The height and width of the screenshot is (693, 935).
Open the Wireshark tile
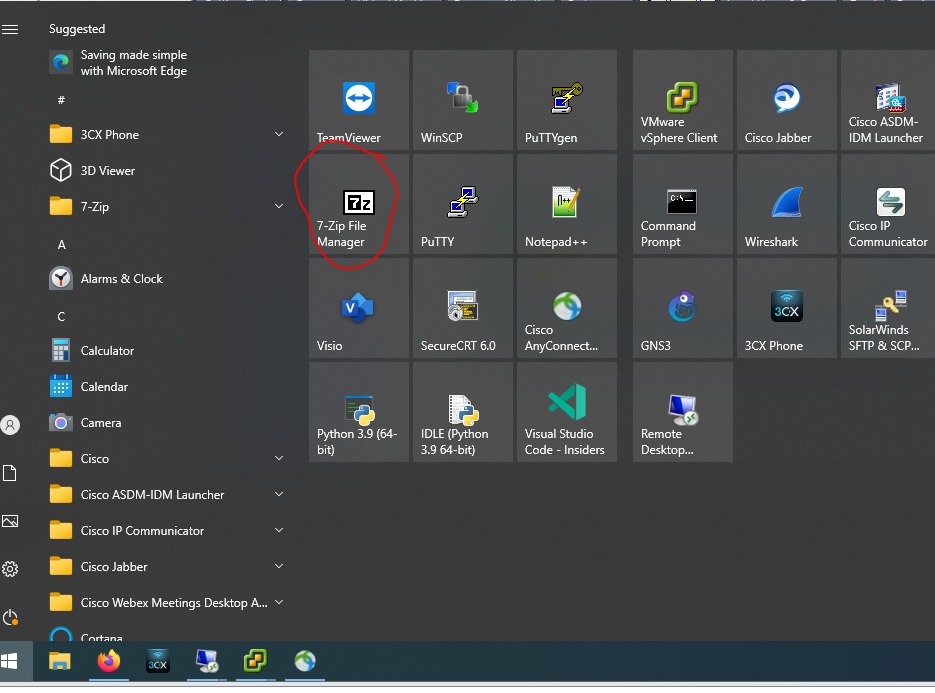[x=786, y=204]
